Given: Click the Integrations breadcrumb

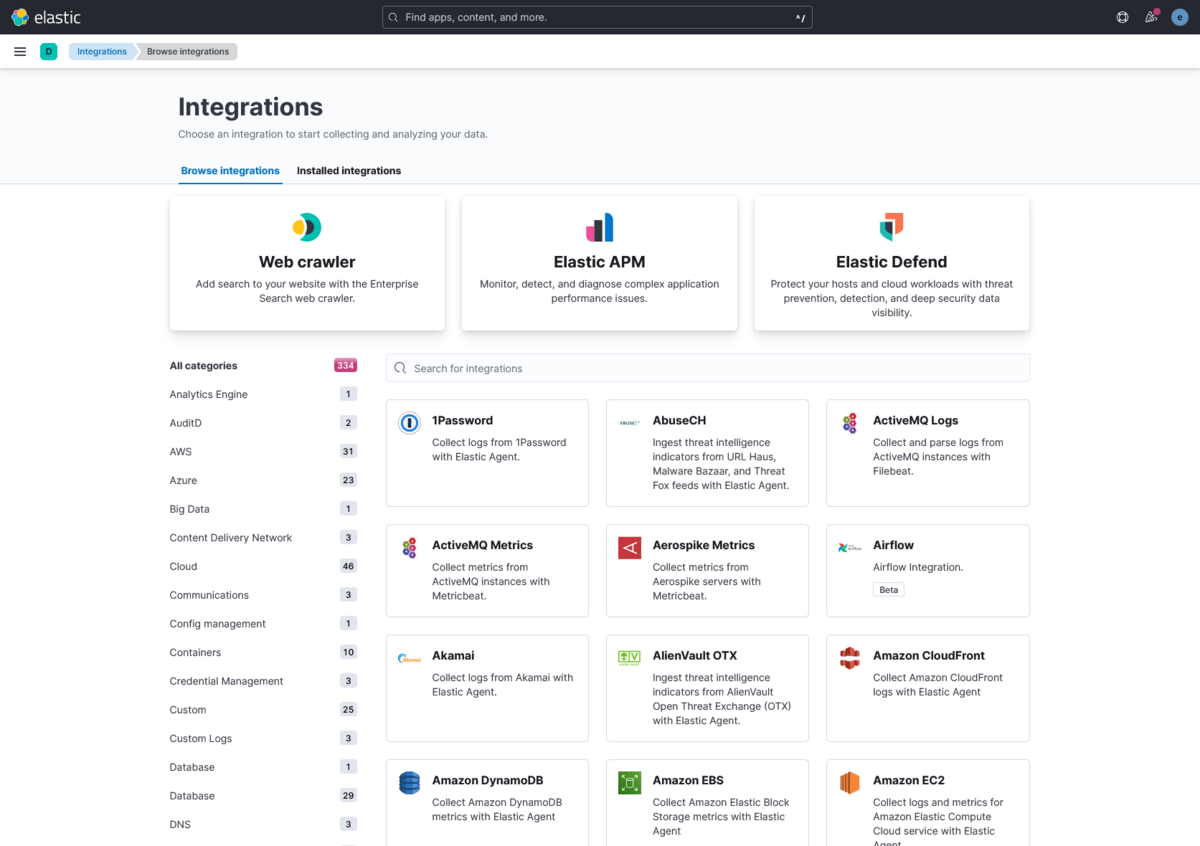Looking at the screenshot, I should pyautogui.click(x=102, y=51).
